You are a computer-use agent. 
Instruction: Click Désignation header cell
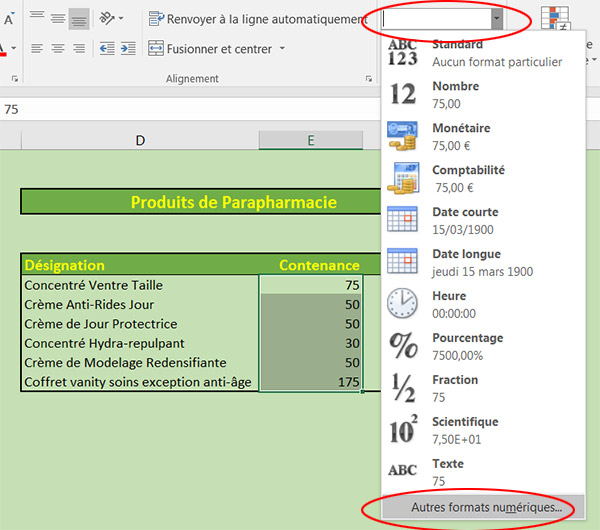click(140, 265)
